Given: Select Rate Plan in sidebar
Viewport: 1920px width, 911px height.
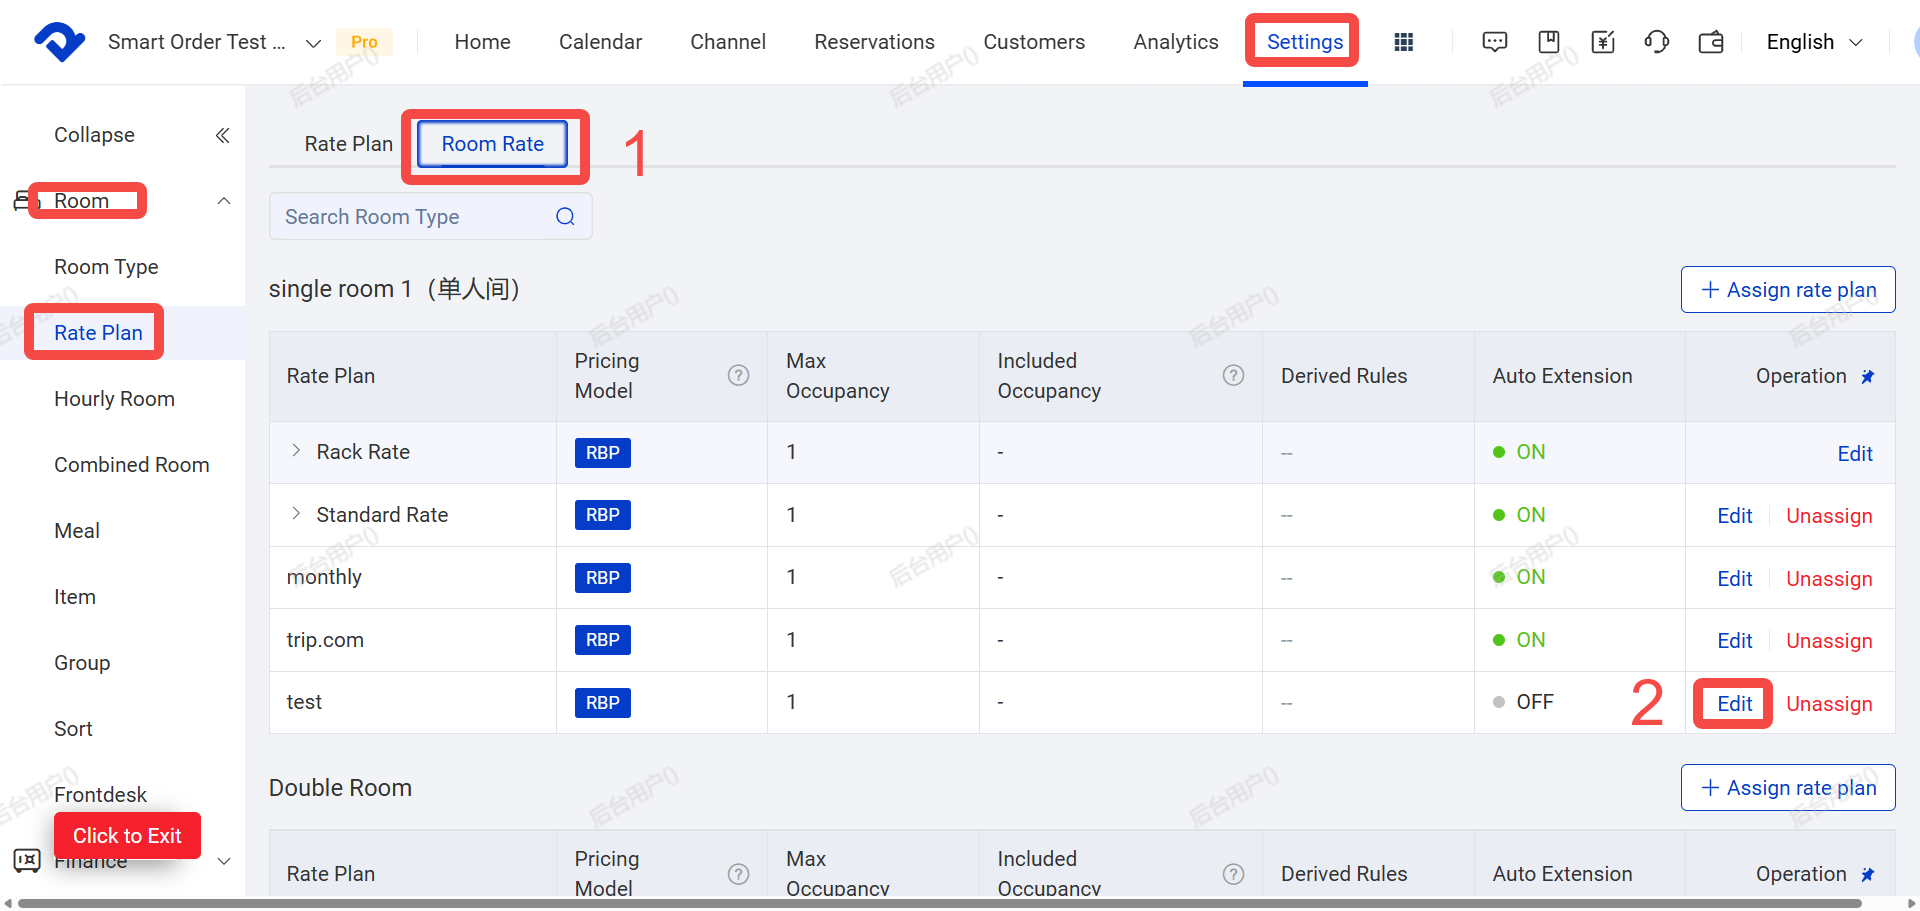Looking at the screenshot, I should [x=98, y=333].
